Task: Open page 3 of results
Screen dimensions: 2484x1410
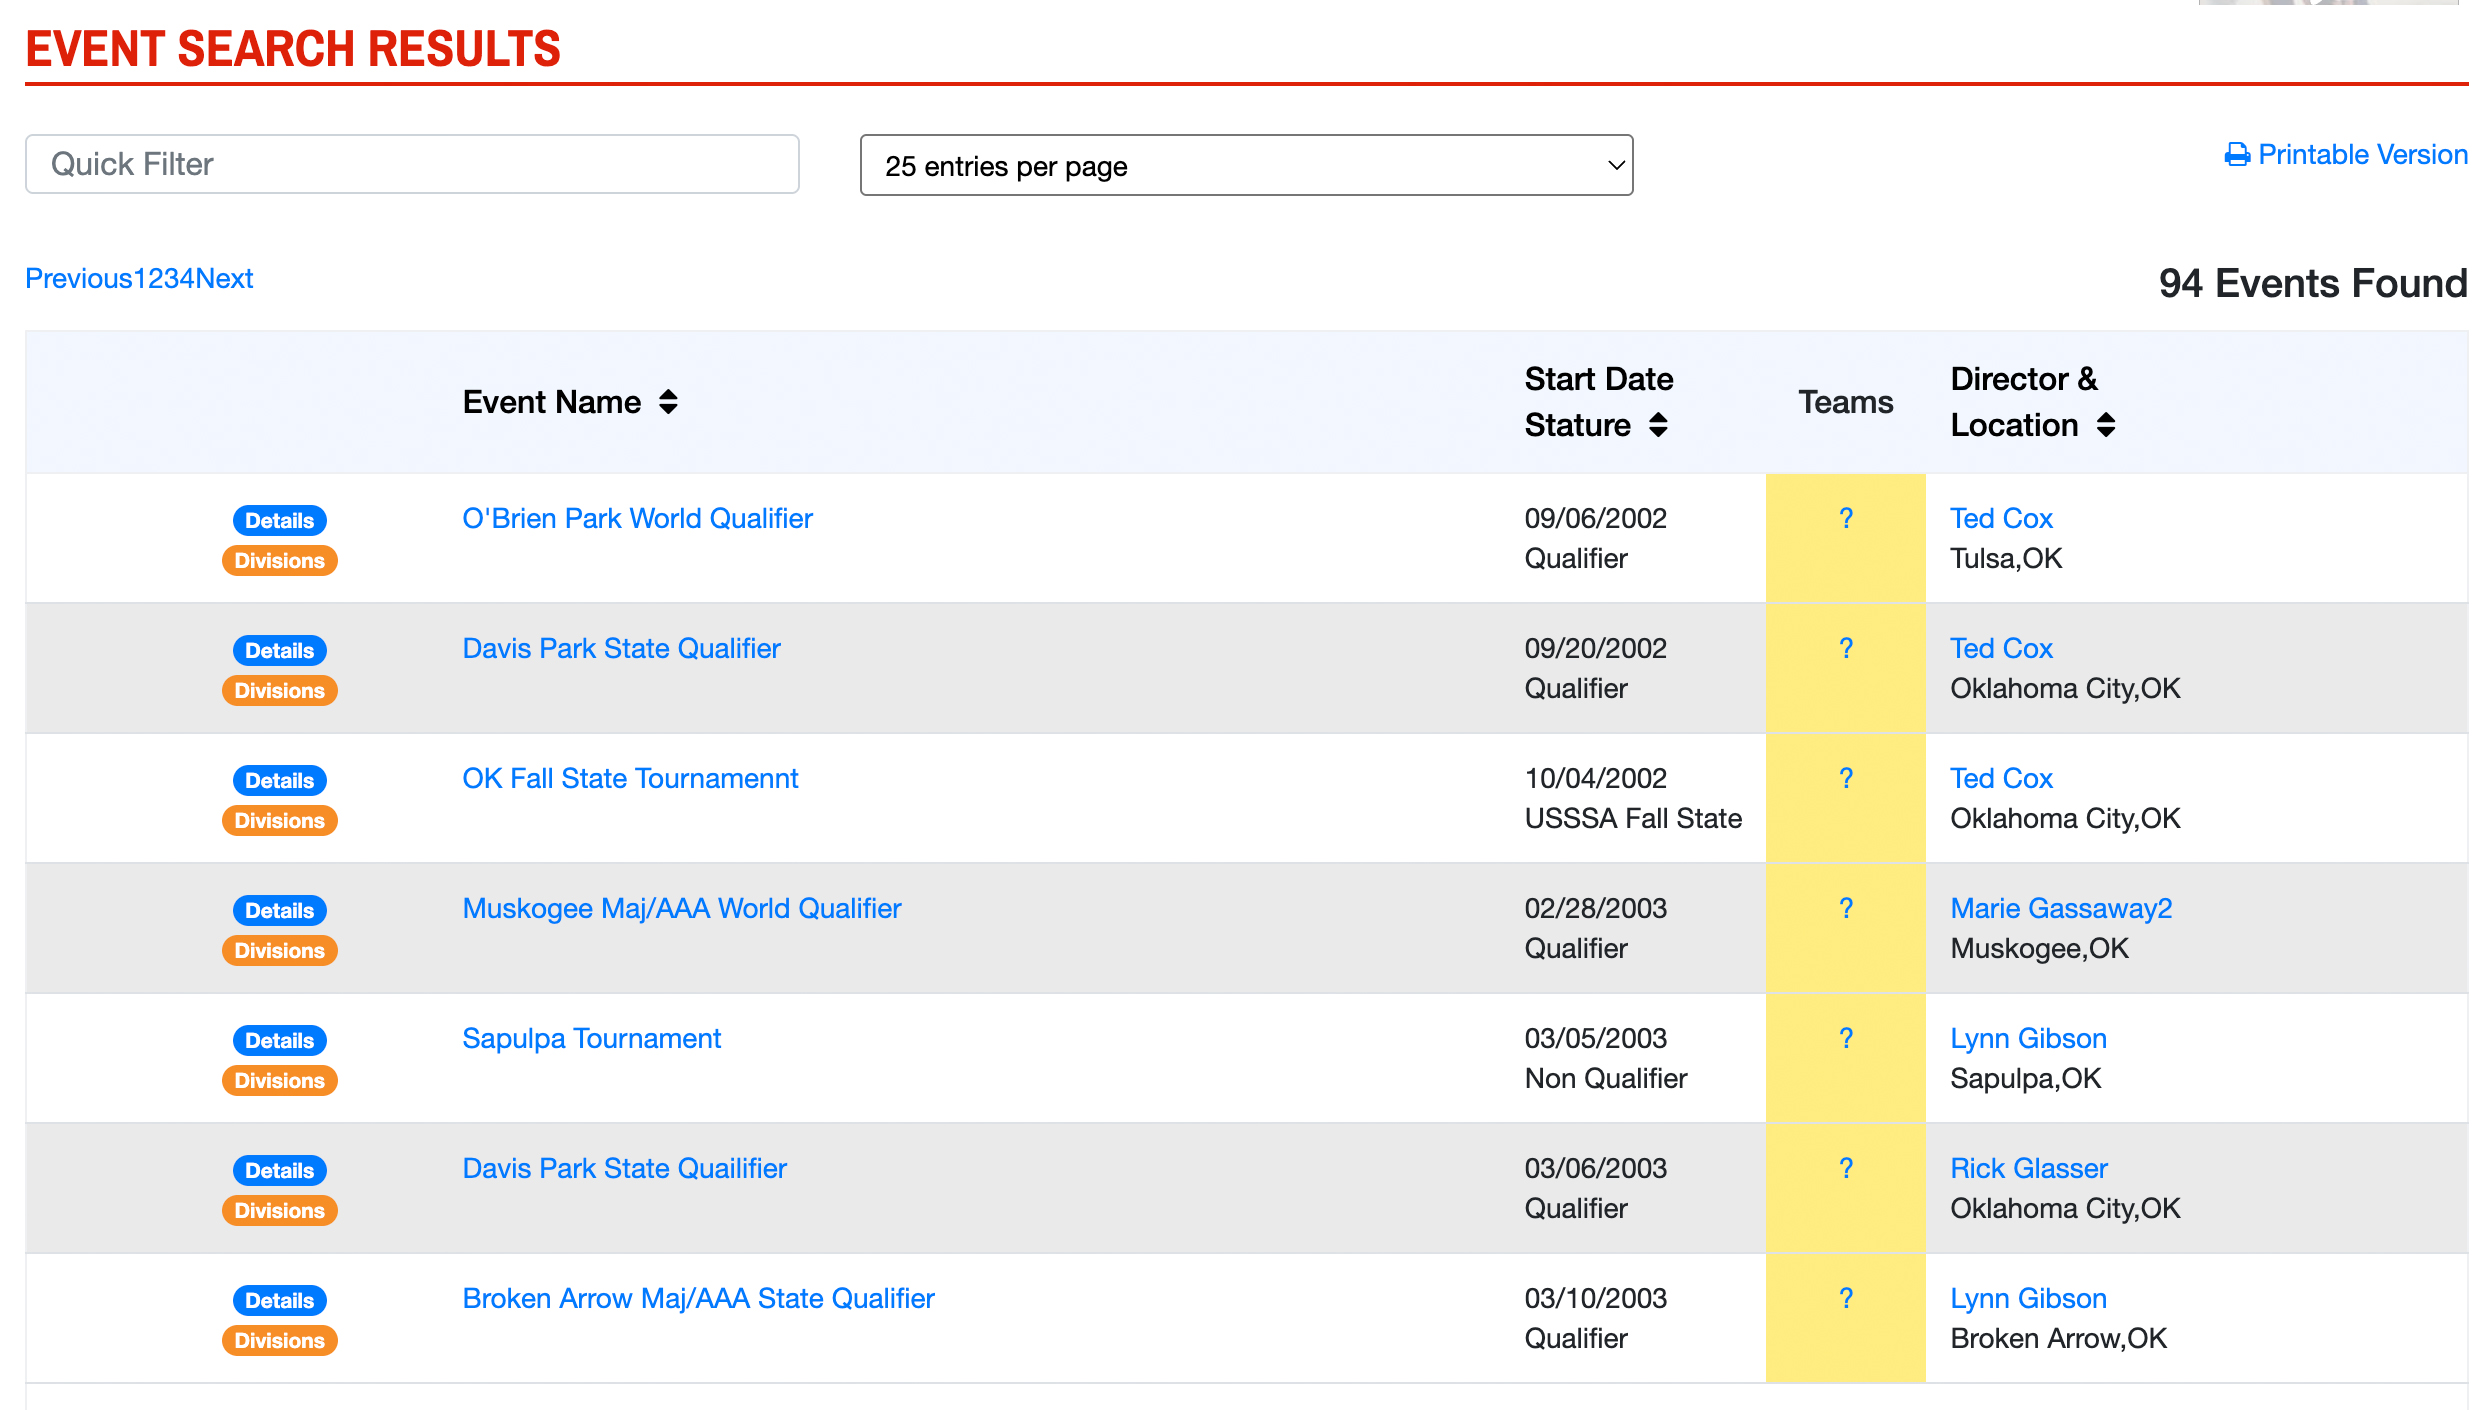Action: coord(171,278)
